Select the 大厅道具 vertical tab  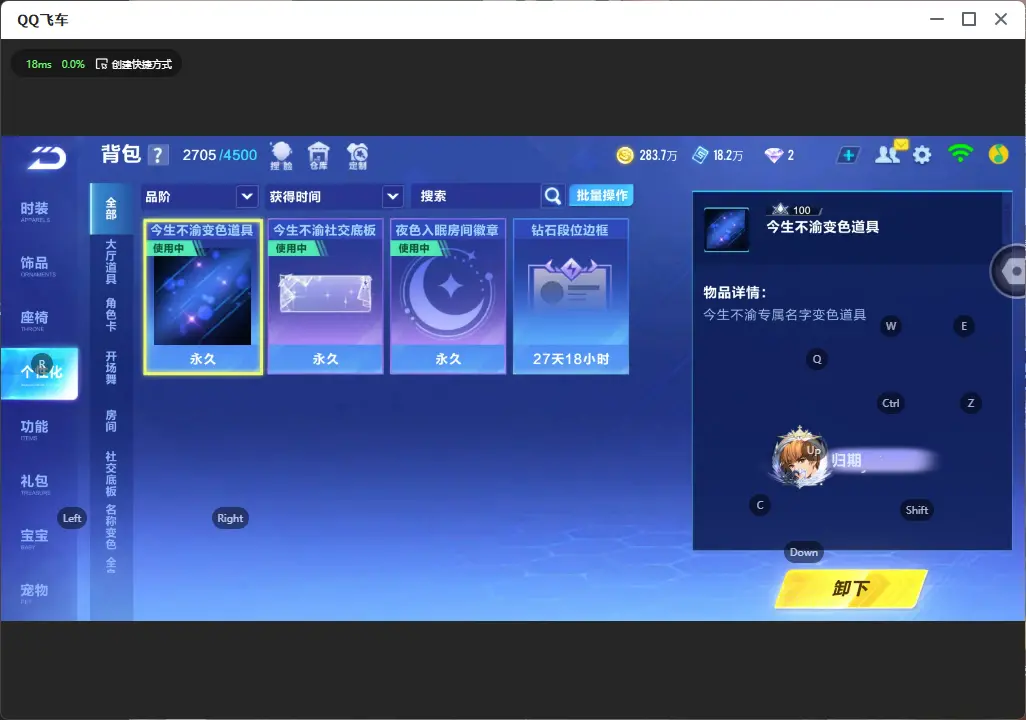111,262
